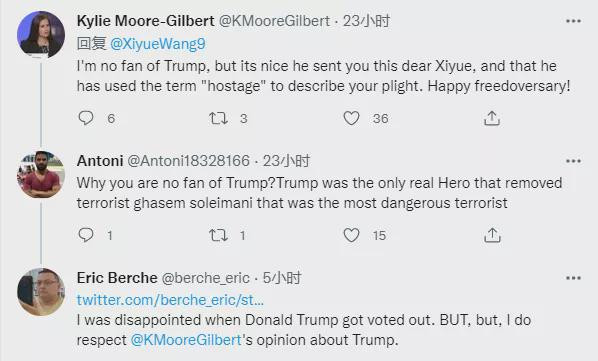Retweet Antoni's tweet about Trump

pyautogui.click(x=218, y=235)
